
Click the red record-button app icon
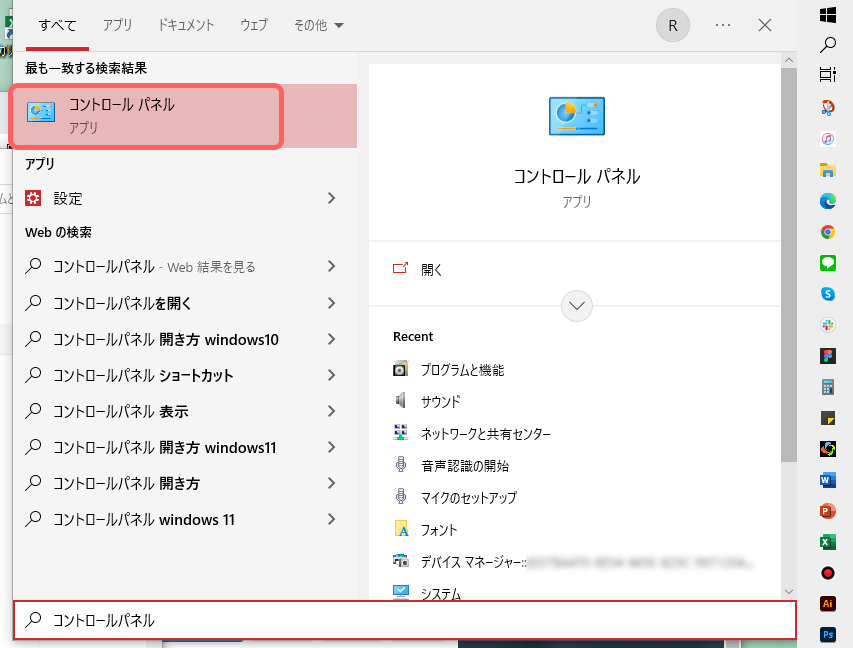pyautogui.click(x=827, y=573)
